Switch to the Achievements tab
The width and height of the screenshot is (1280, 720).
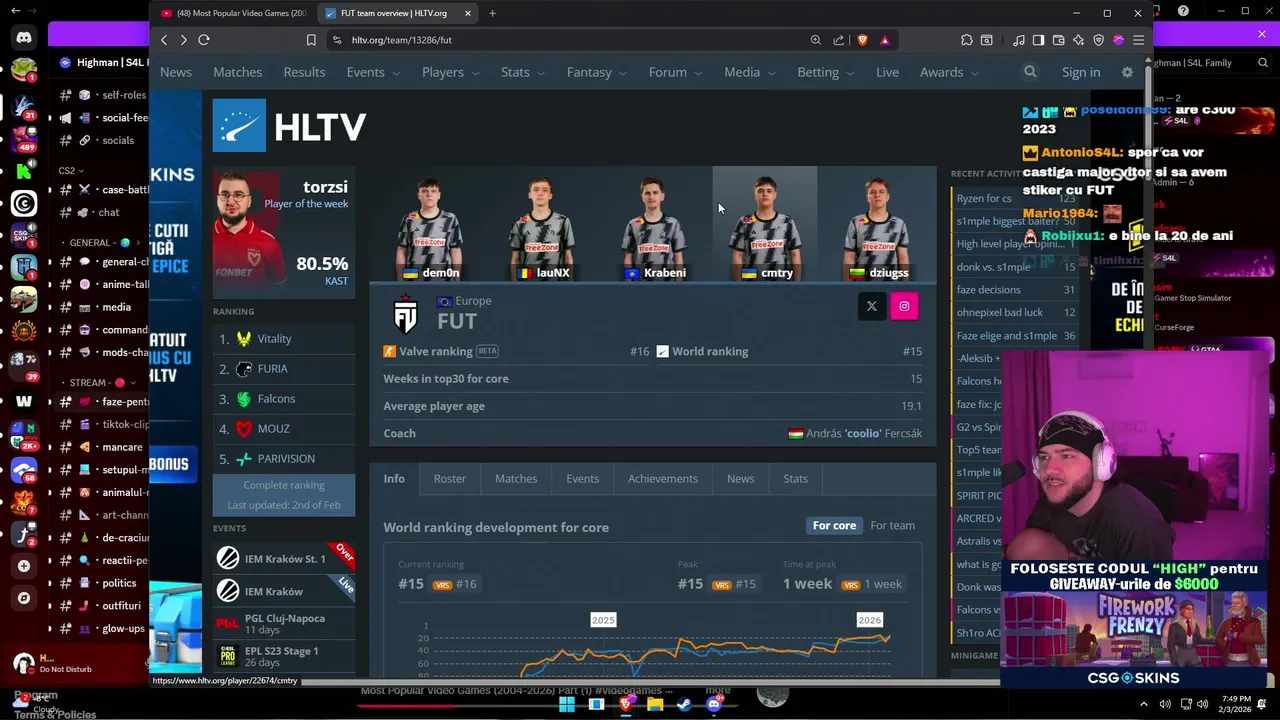coord(663,478)
